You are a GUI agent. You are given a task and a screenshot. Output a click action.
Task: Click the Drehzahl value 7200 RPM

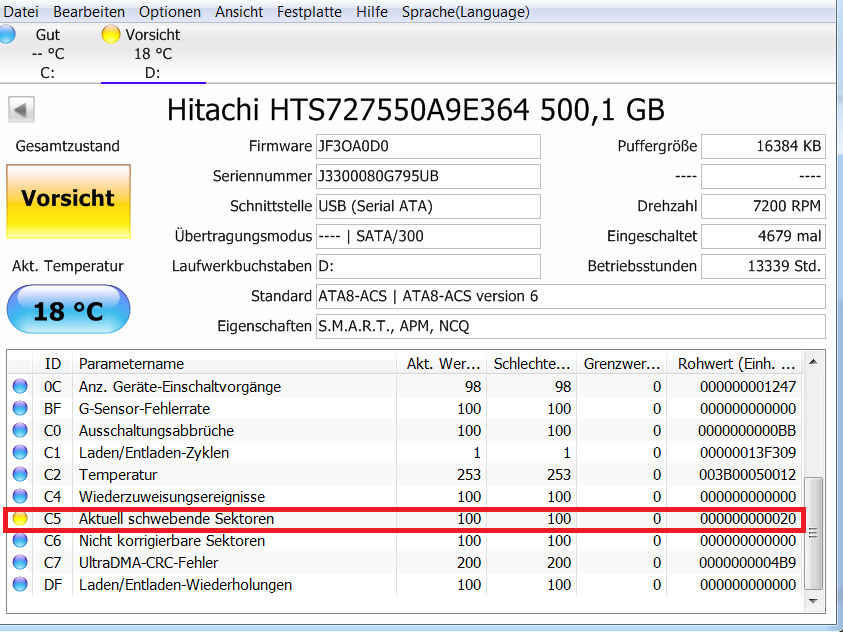[763, 206]
